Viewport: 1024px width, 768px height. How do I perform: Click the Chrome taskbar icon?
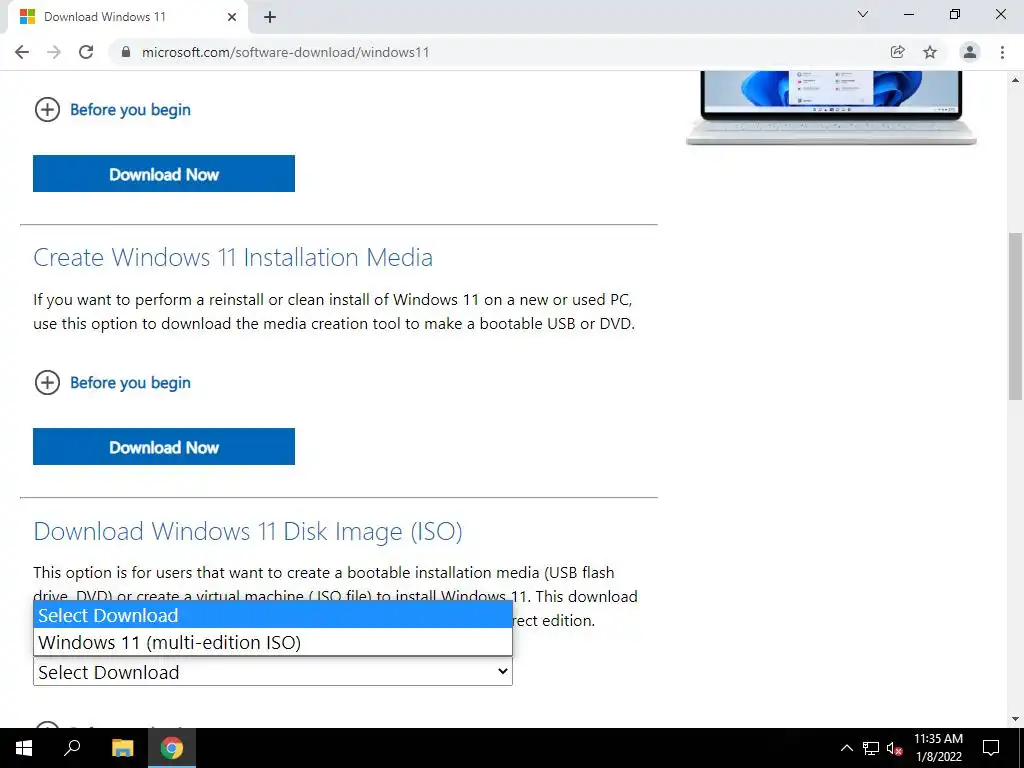[172, 748]
